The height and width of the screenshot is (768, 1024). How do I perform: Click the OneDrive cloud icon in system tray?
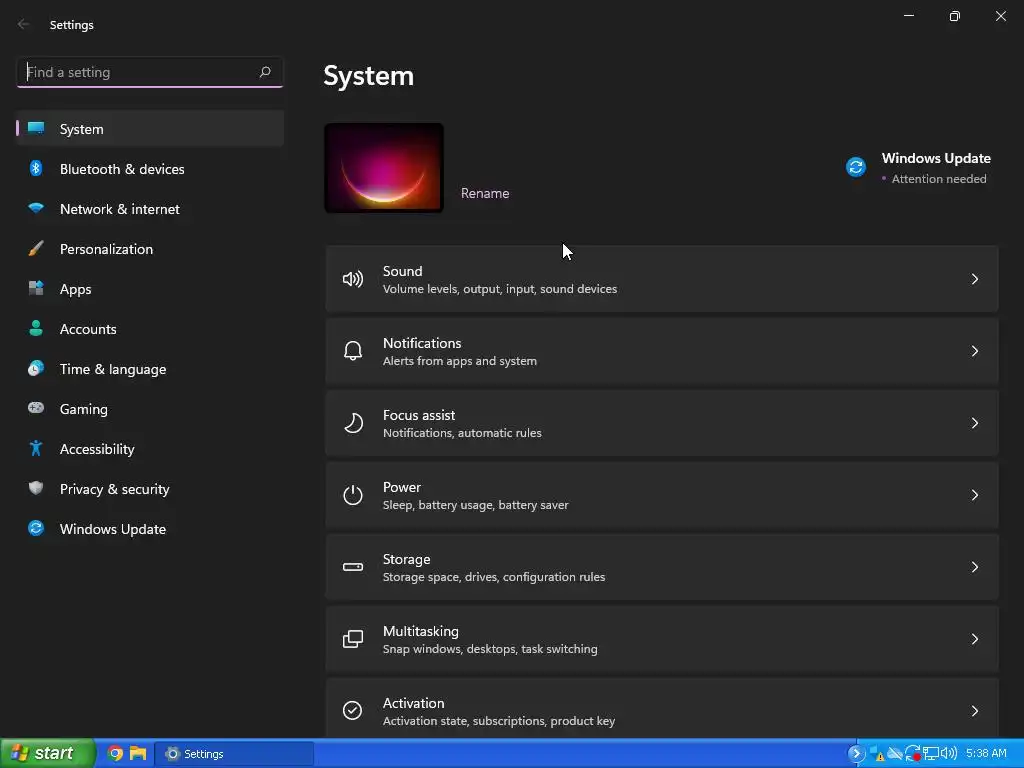[x=895, y=754]
